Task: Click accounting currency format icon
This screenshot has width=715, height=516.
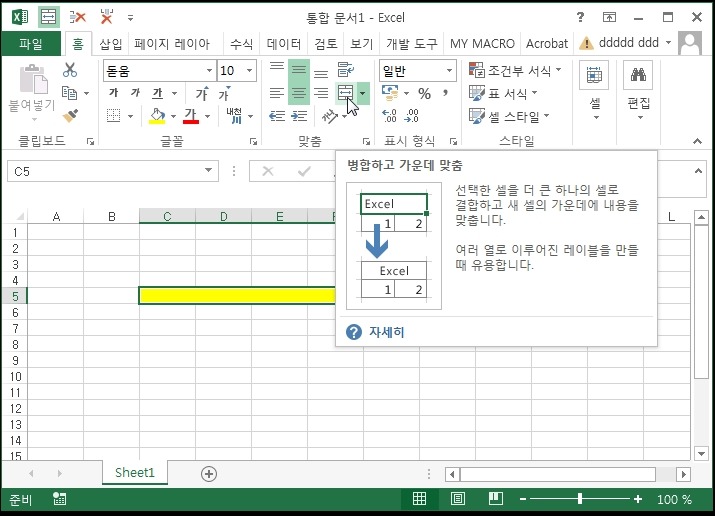Action: pos(390,93)
